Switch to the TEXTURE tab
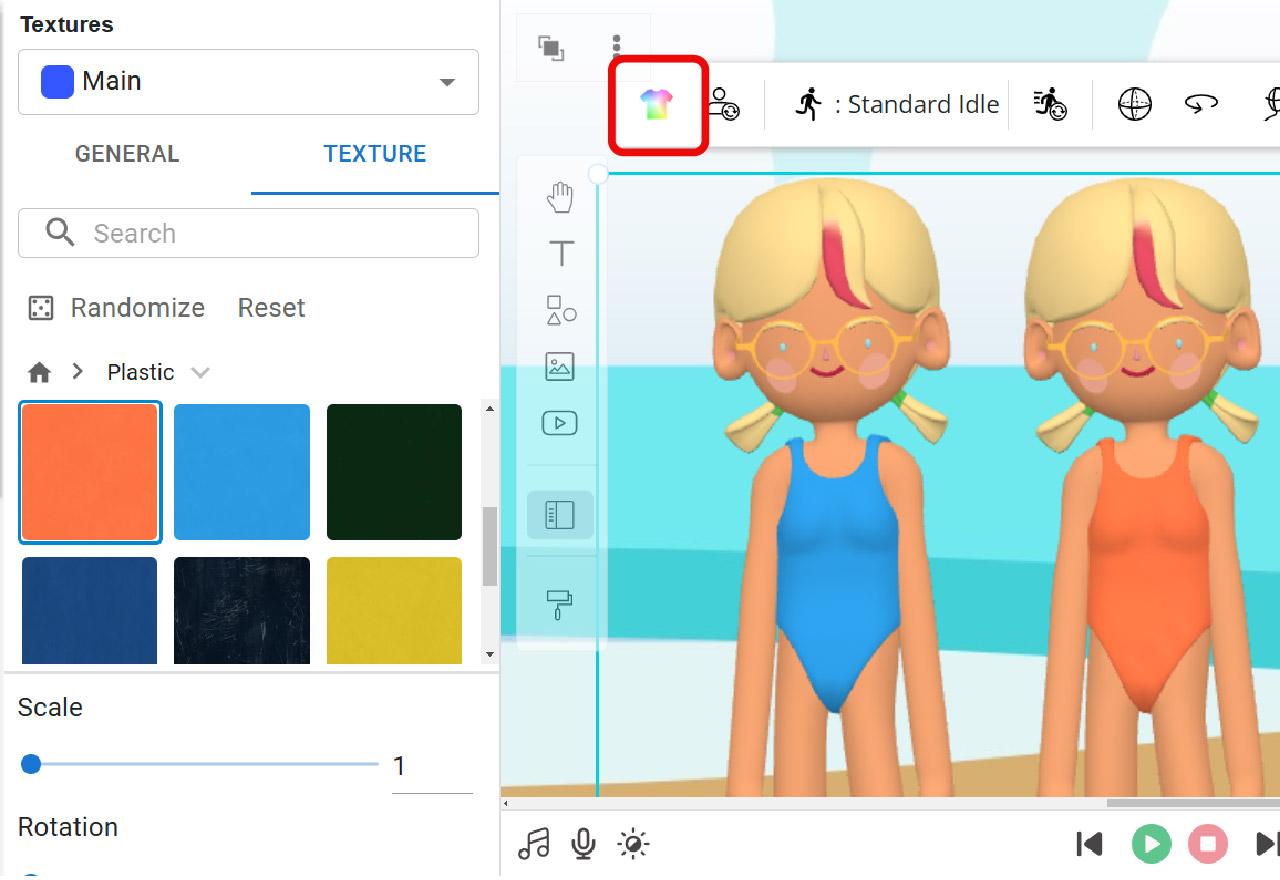1280x880 pixels. pos(374,154)
